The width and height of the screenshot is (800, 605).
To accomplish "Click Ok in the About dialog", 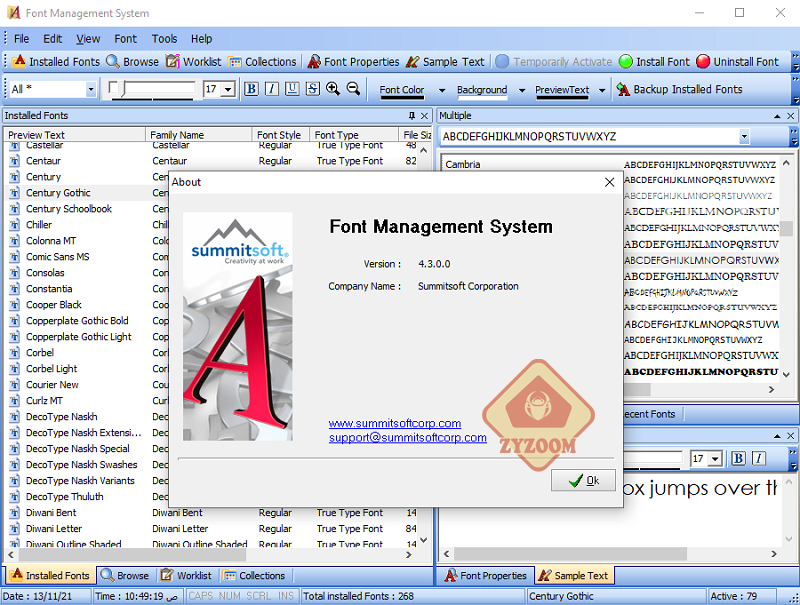I will tap(583, 481).
